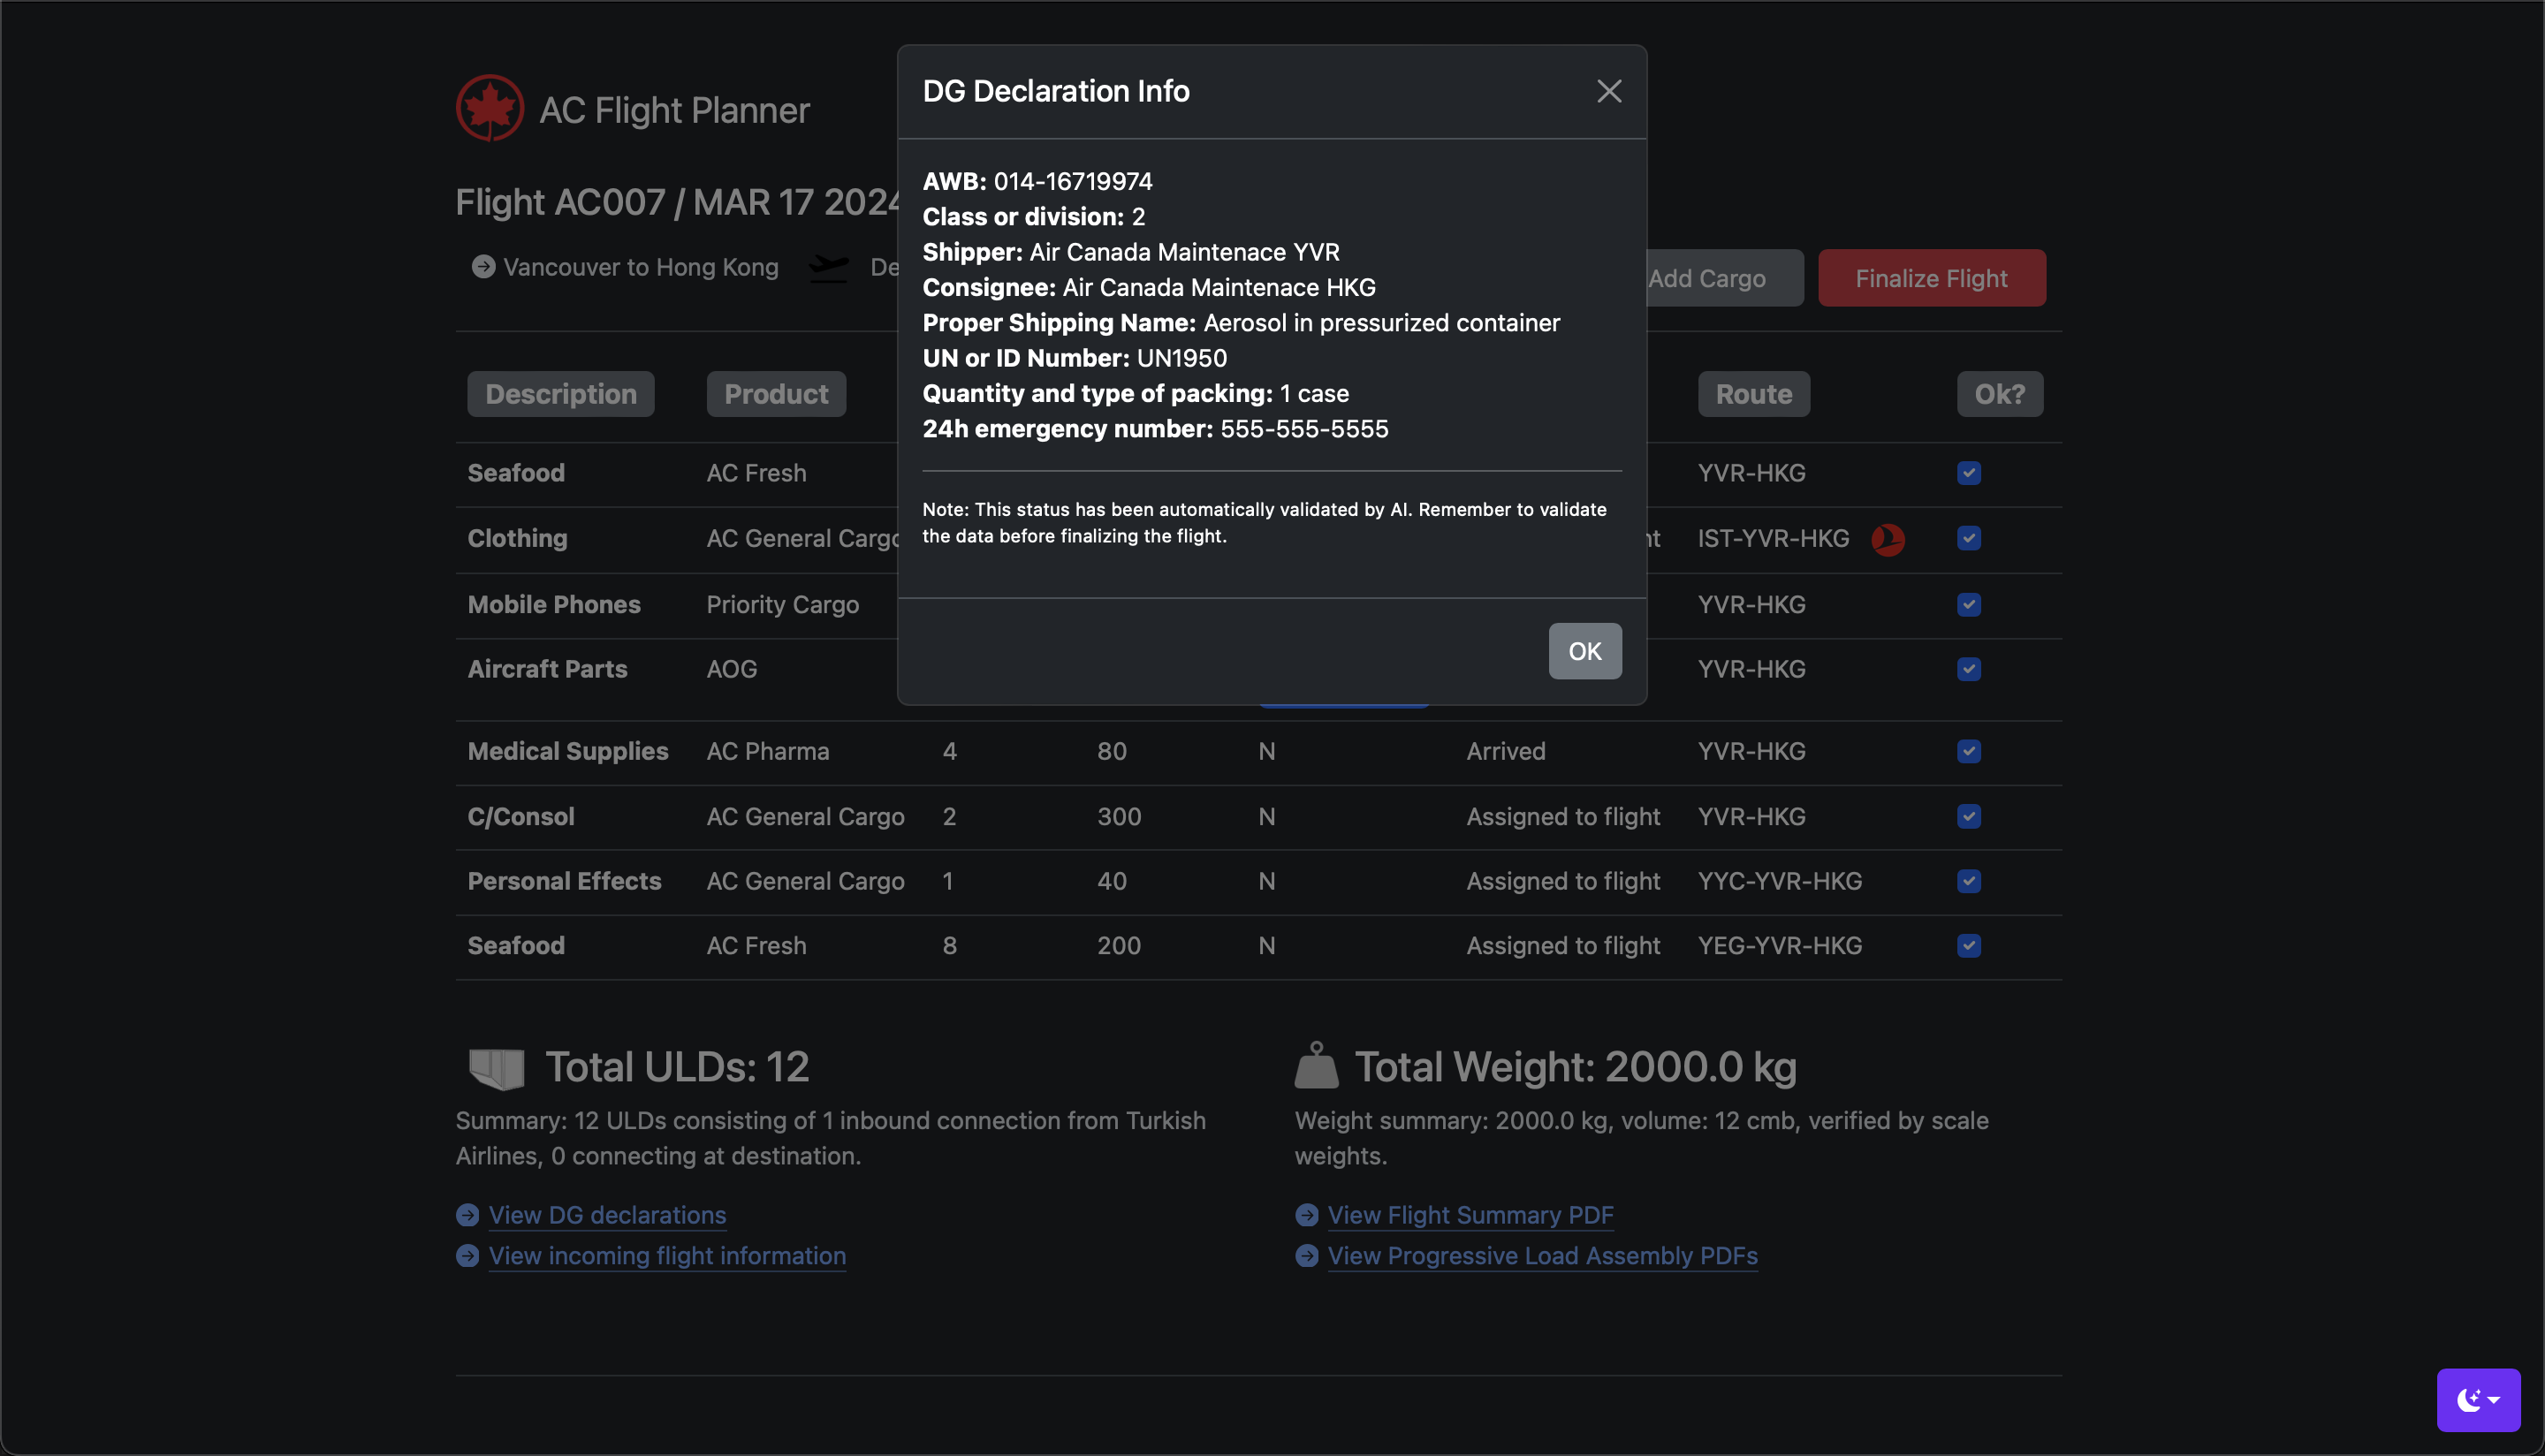
Task: Click the Route column header
Action: click(x=1752, y=394)
